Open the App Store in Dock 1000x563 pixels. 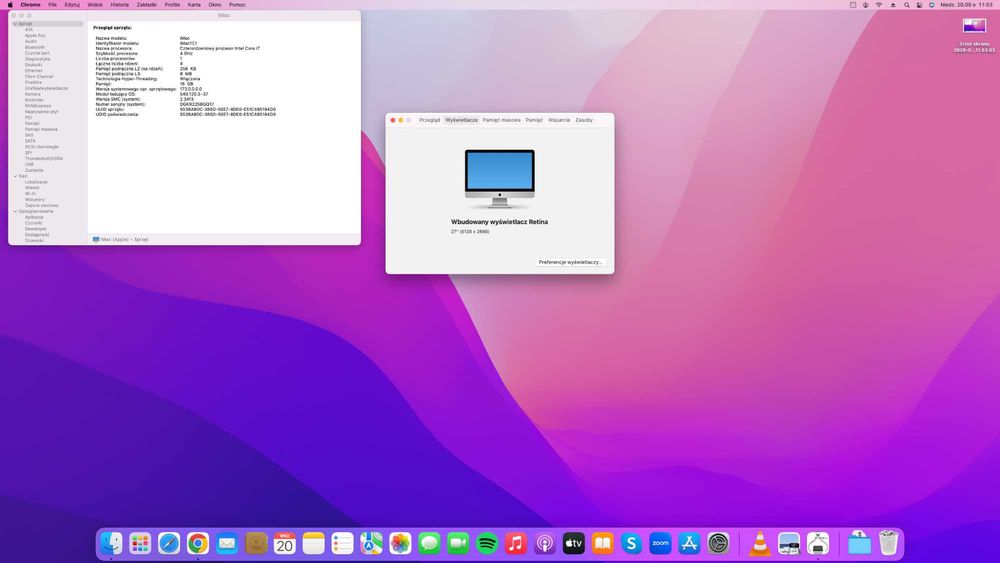point(689,543)
